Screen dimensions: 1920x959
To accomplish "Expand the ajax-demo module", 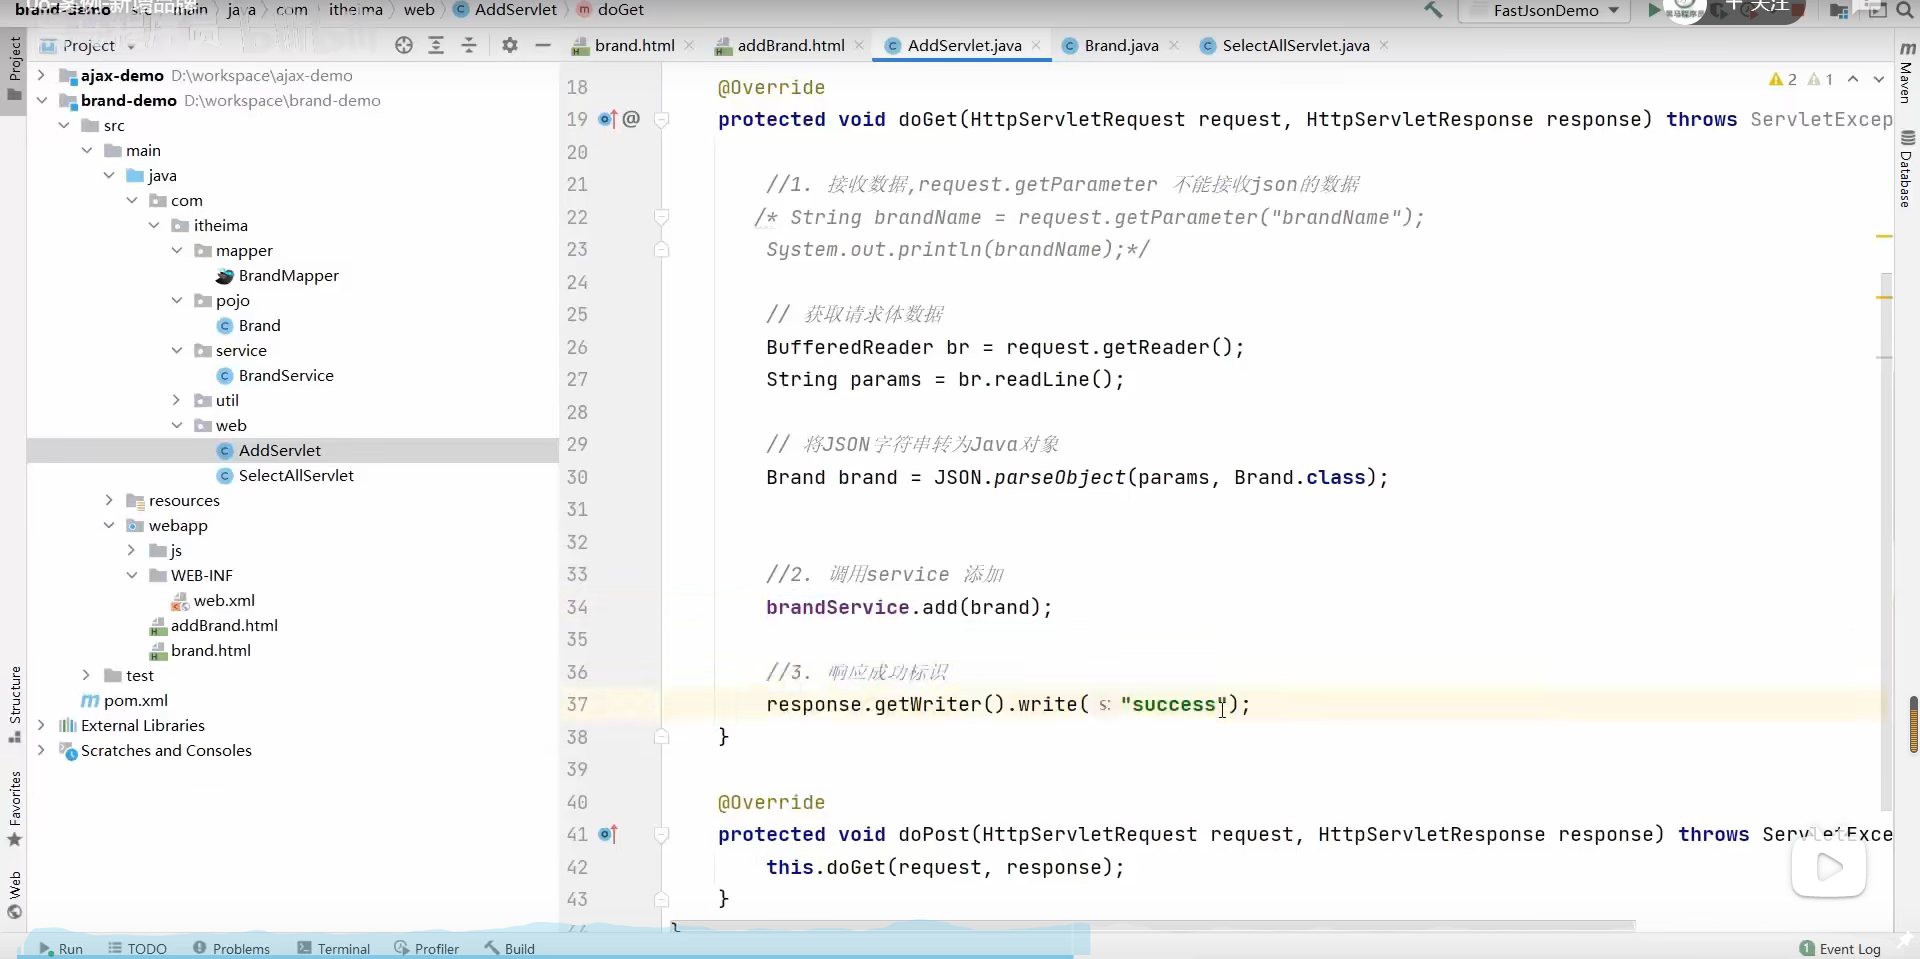I will (41, 75).
